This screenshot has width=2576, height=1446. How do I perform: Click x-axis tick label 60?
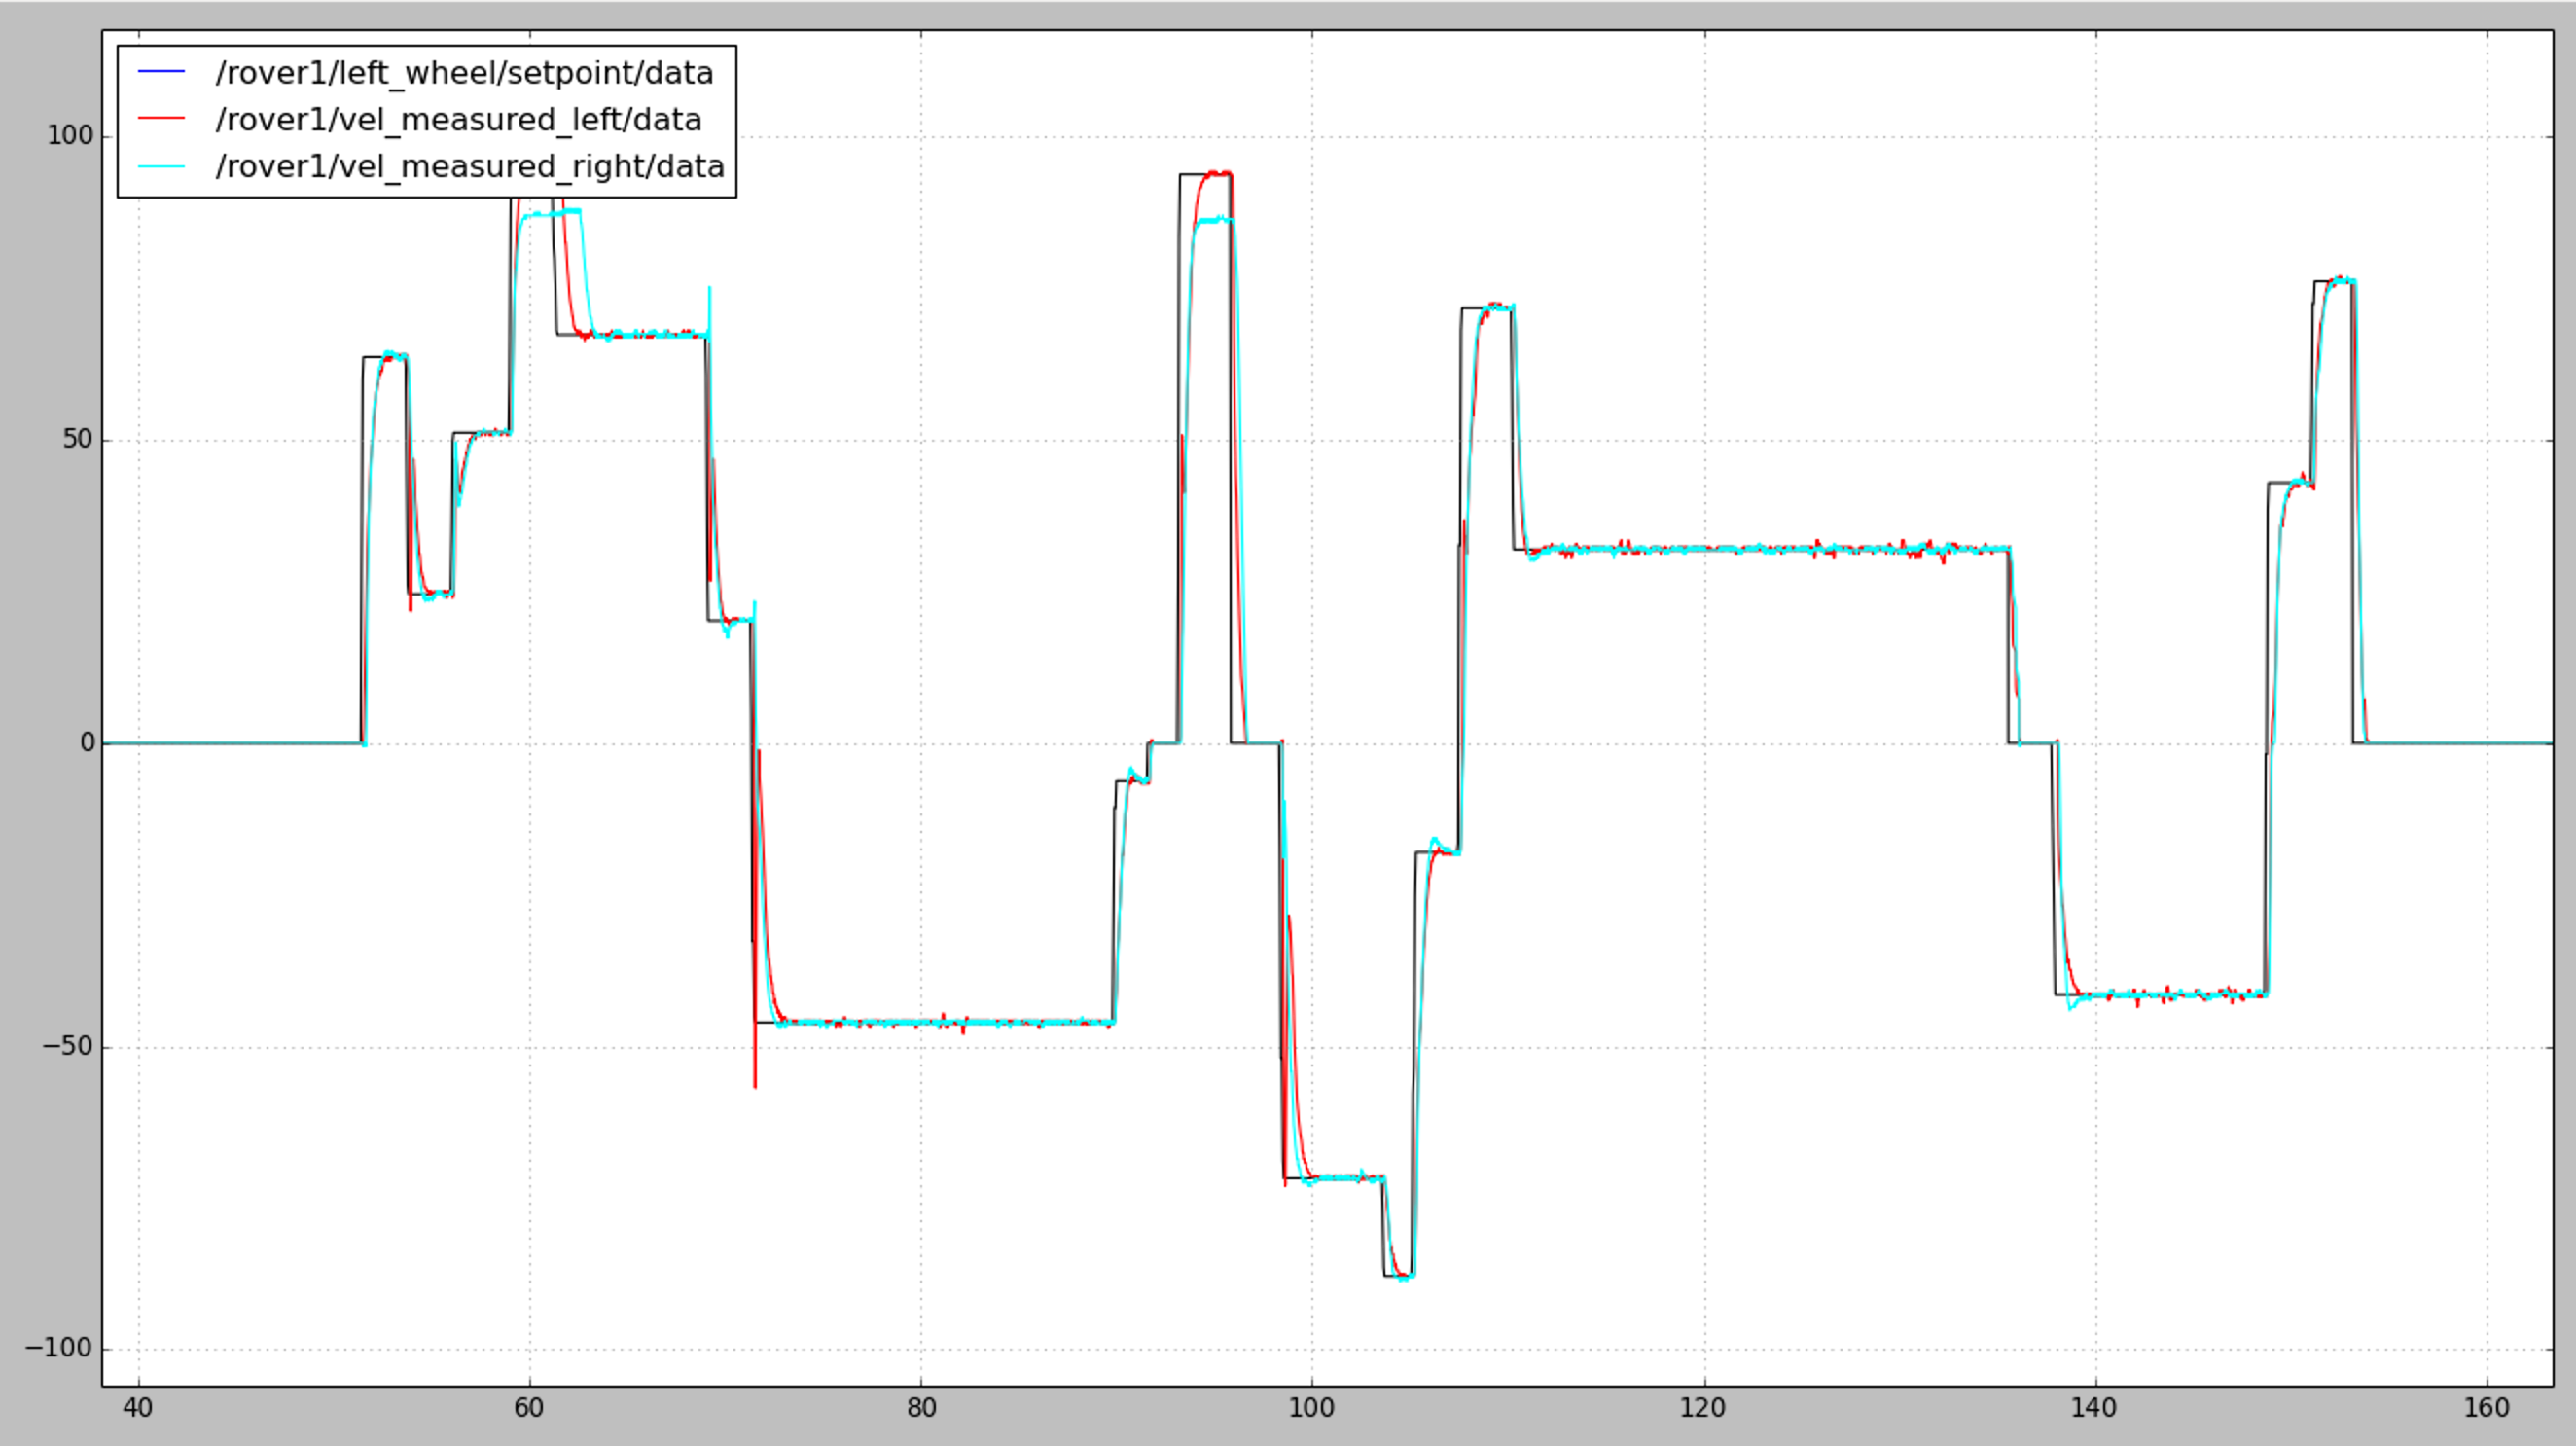click(529, 1408)
